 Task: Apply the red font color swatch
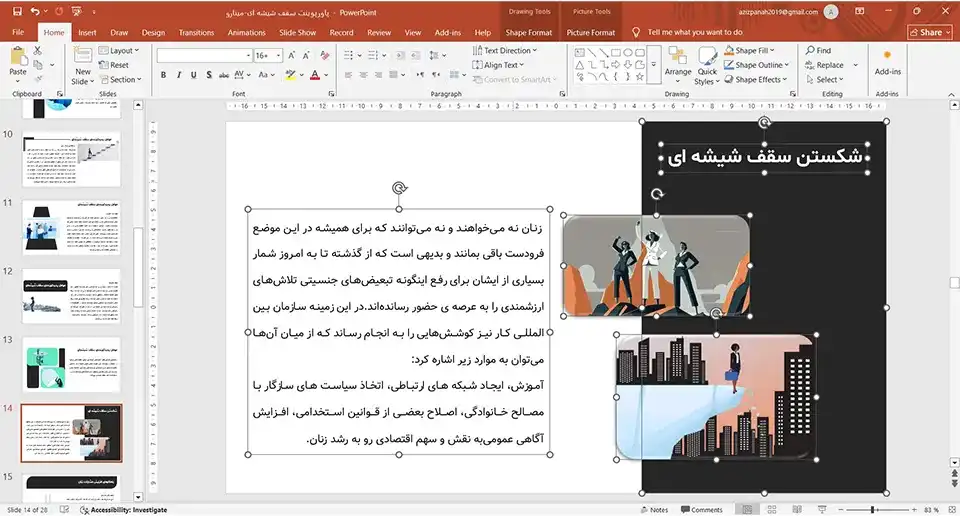[315, 75]
